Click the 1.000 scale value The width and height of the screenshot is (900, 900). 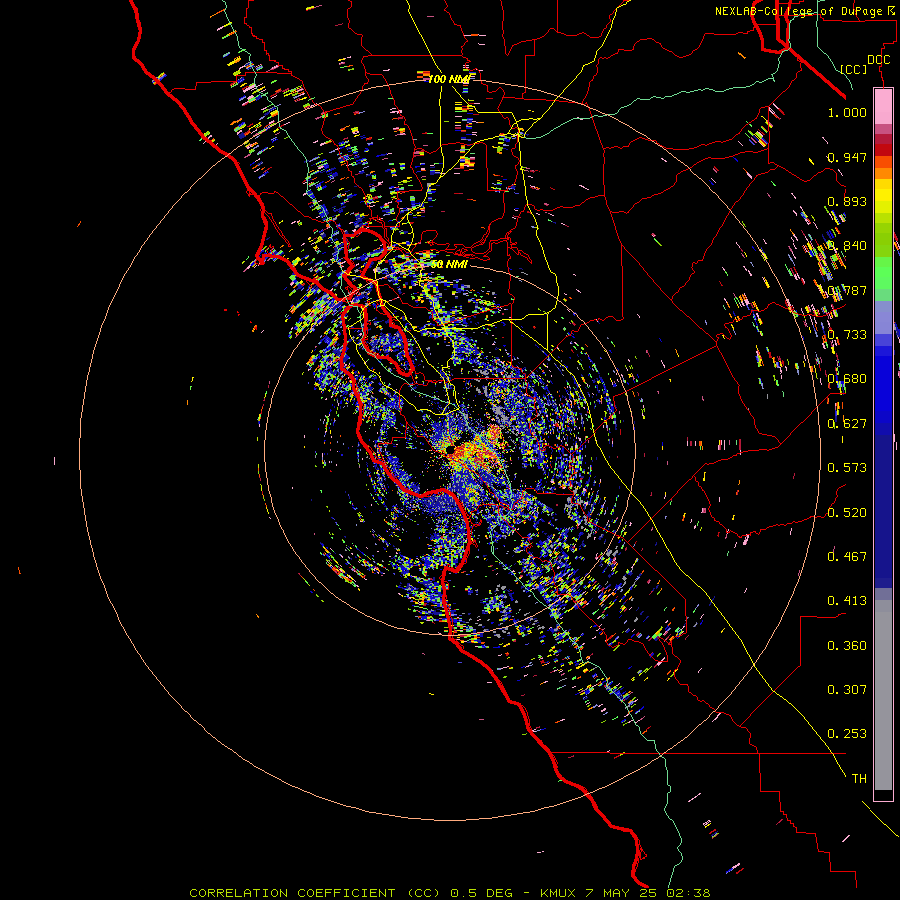847,112
